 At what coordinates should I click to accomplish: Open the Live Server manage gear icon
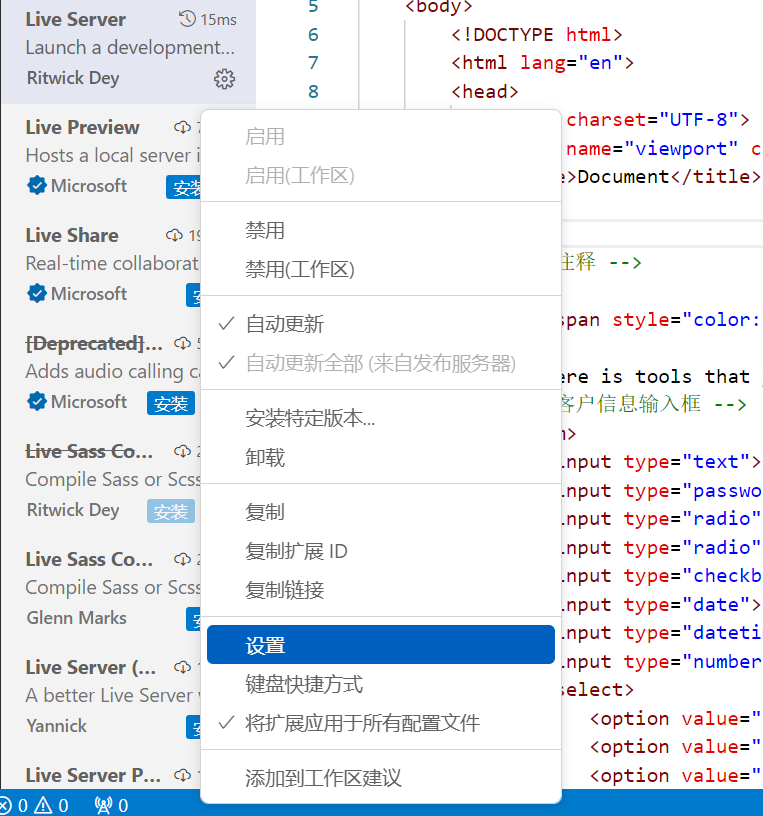coord(224,79)
